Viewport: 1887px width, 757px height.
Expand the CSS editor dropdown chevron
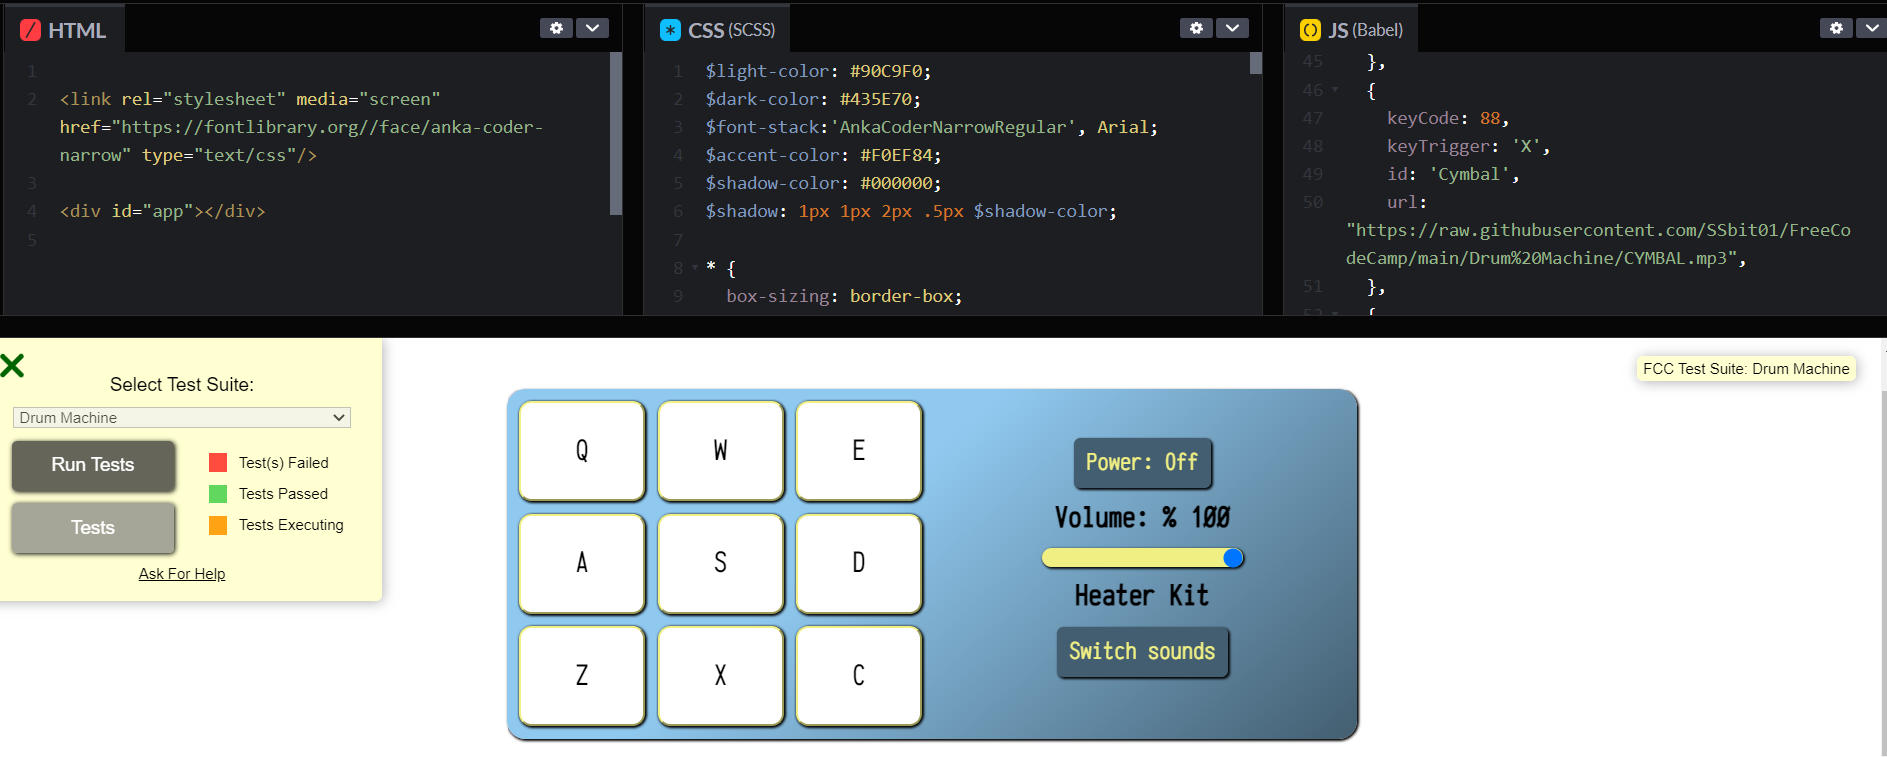[1232, 28]
